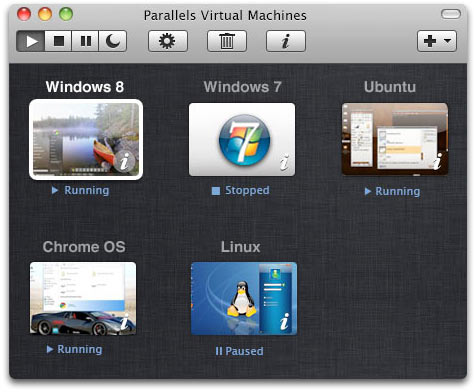The image size is (474, 392).
Task: Minimize the window with the yellow button
Action: pyautogui.click(x=45, y=14)
